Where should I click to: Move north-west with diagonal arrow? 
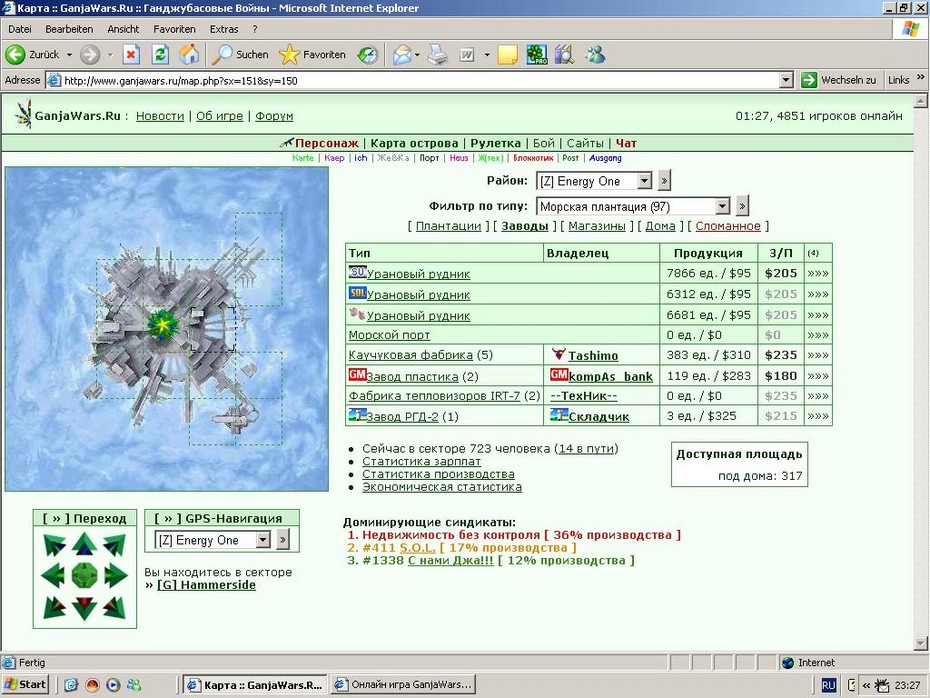(x=55, y=544)
